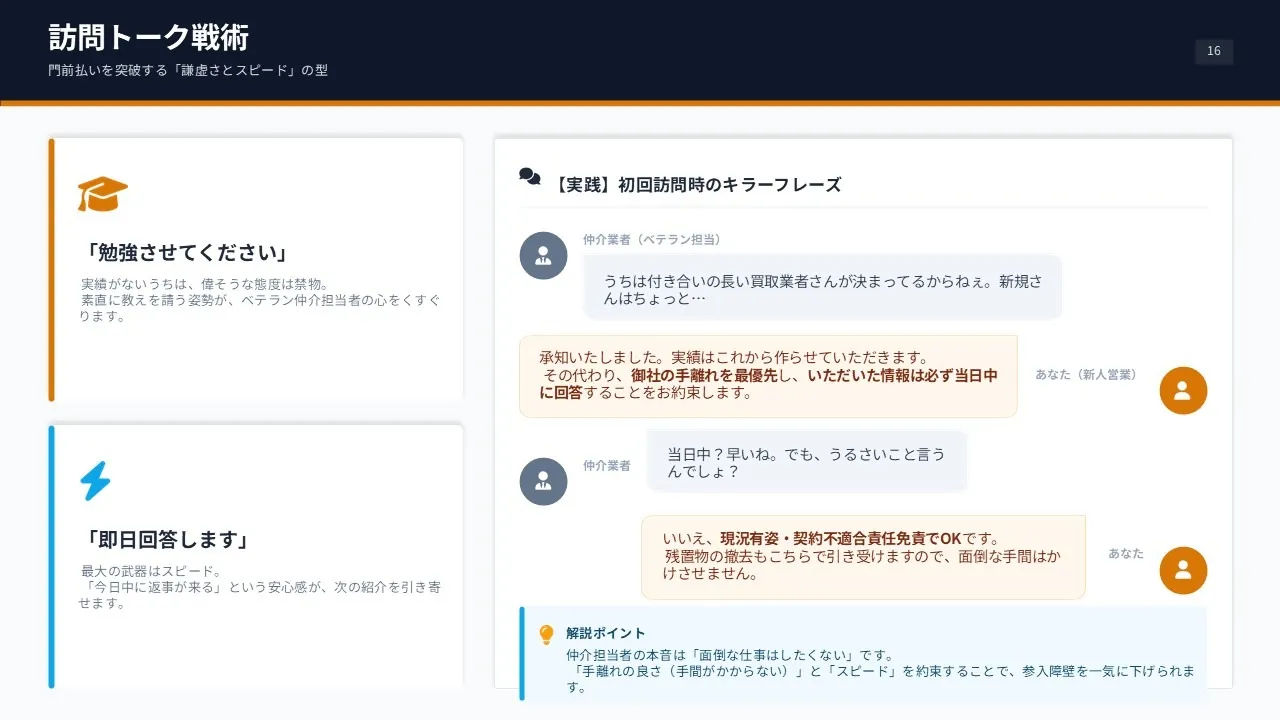Click the bottom orange あなた avatar

click(x=1183, y=571)
